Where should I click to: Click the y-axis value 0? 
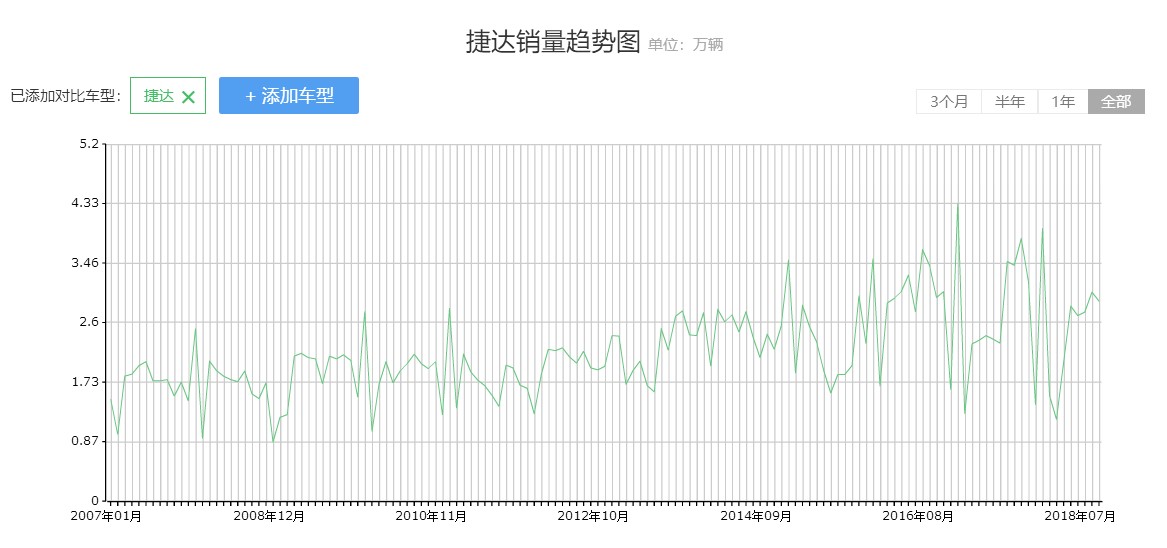point(95,501)
